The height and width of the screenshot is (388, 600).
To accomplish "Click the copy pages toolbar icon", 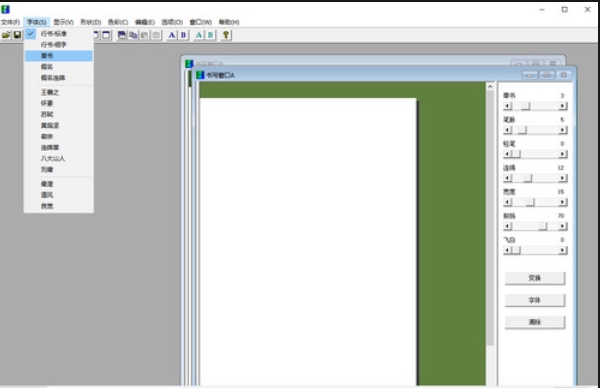I will [133, 35].
